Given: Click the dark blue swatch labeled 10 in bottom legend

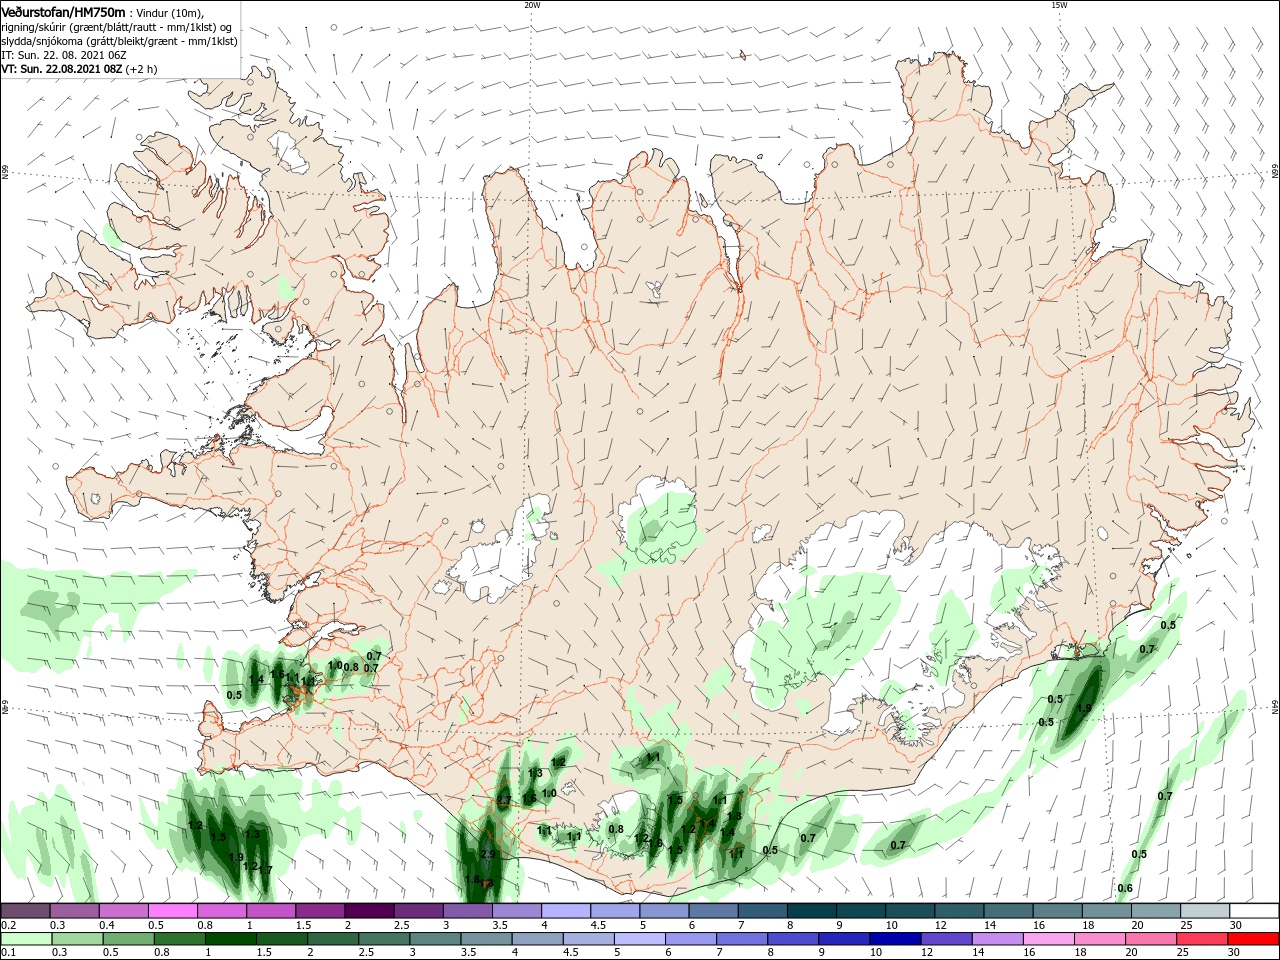Looking at the screenshot, I should pyautogui.click(x=893, y=939).
